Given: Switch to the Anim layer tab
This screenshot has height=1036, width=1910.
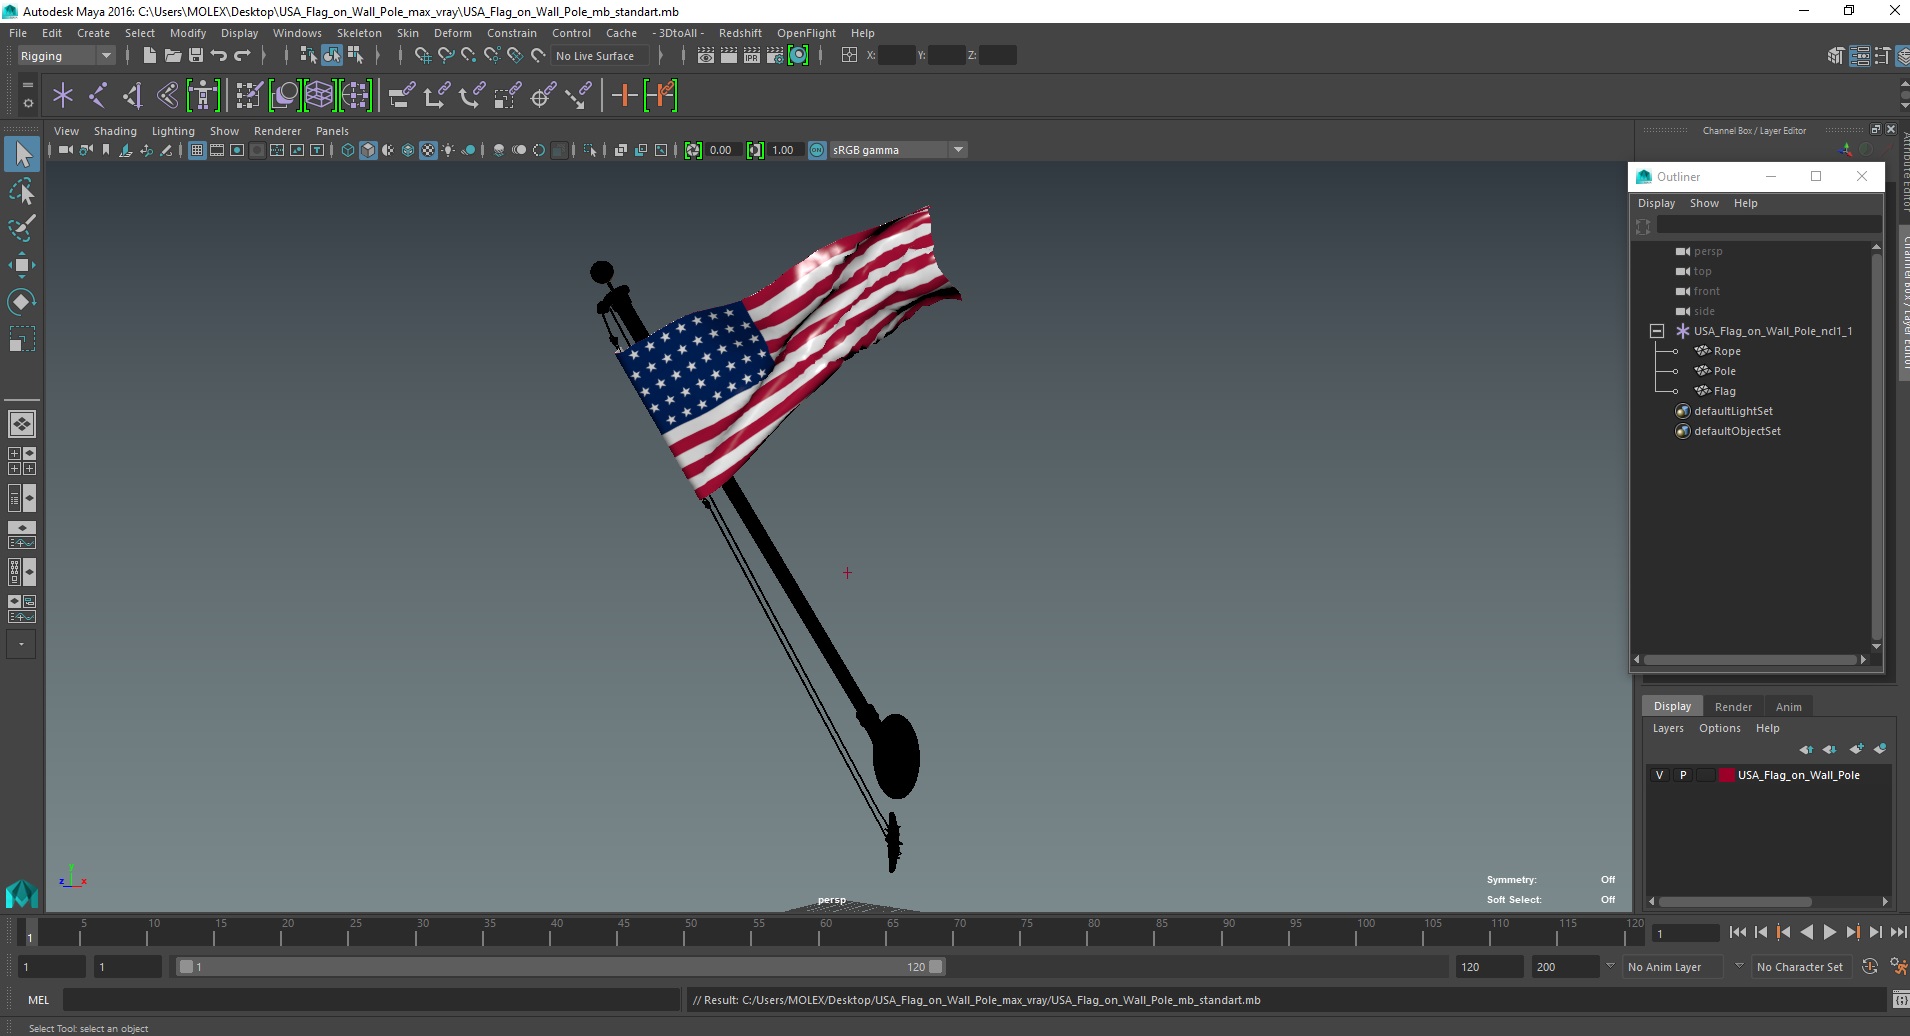Looking at the screenshot, I should 1788,707.
